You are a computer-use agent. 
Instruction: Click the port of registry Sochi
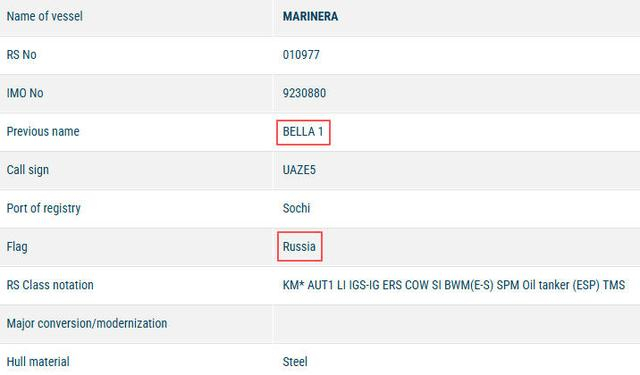coord(296,208)
